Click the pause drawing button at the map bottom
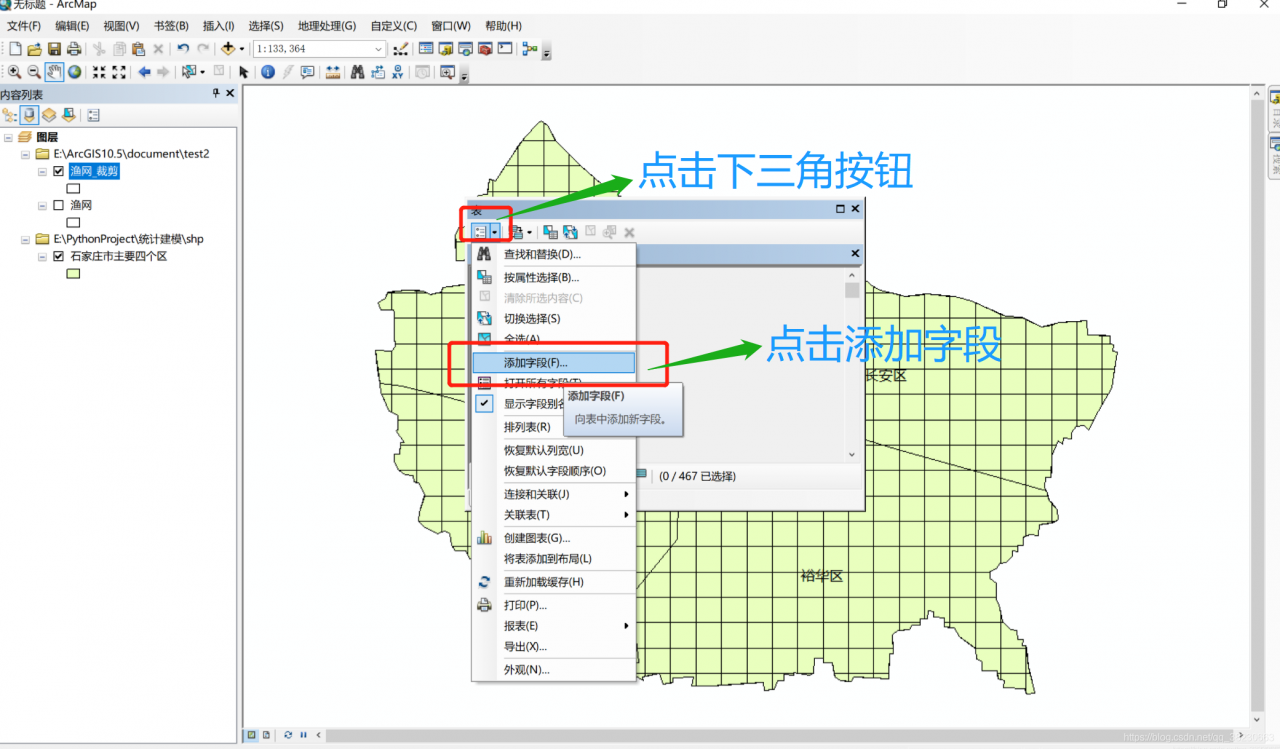This screenshot has height=749, width=1280. [x=303, y=735]
